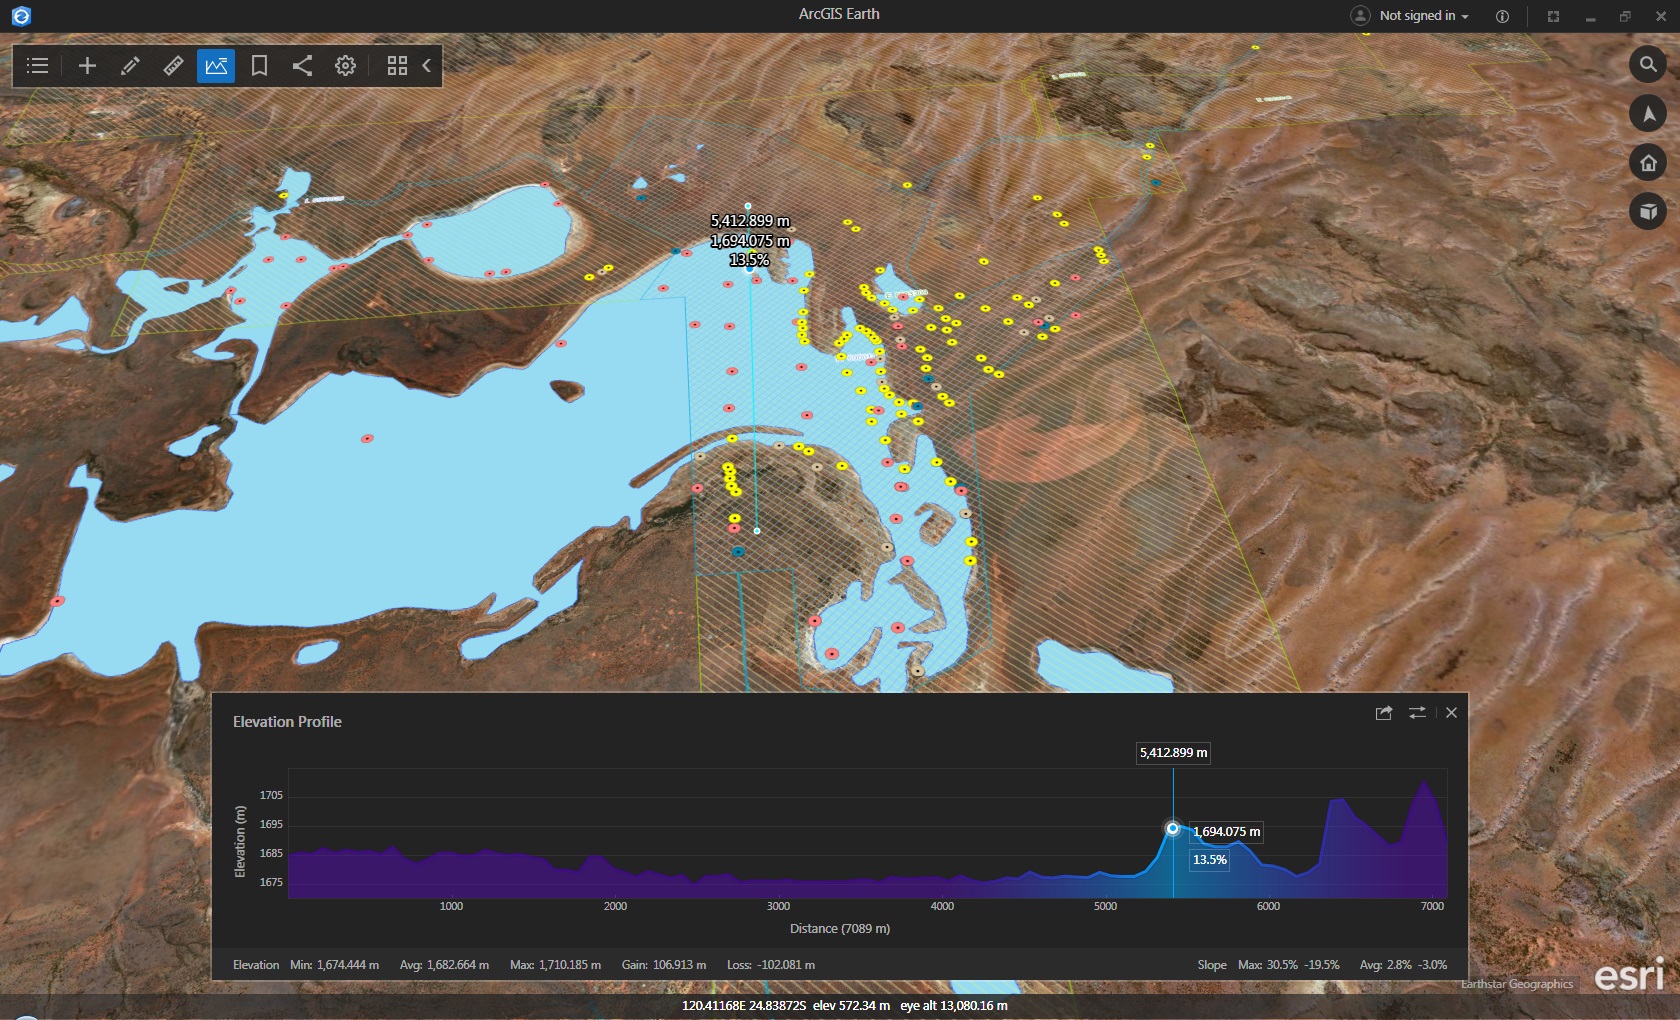Open the Measure ruler tool
This screenshot has height=1020, width=1680.
point(173,66)
